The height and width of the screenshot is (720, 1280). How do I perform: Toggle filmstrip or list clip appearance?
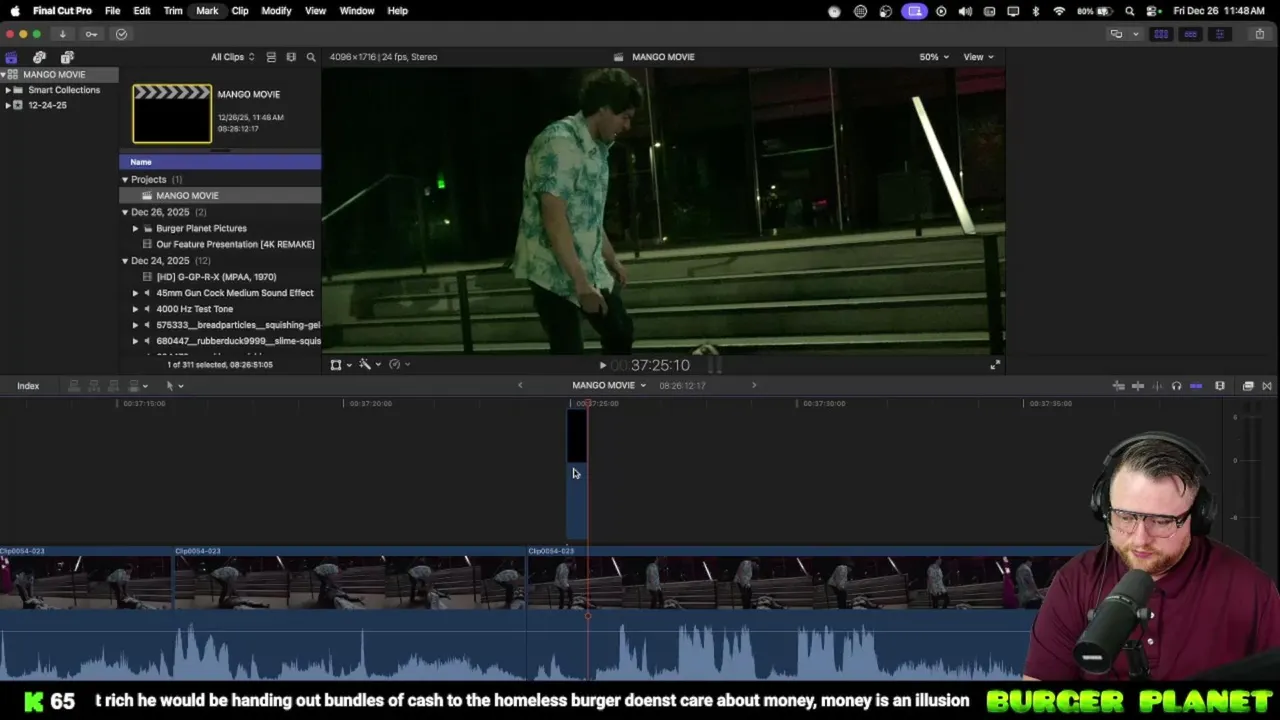[x=271, y=57]
